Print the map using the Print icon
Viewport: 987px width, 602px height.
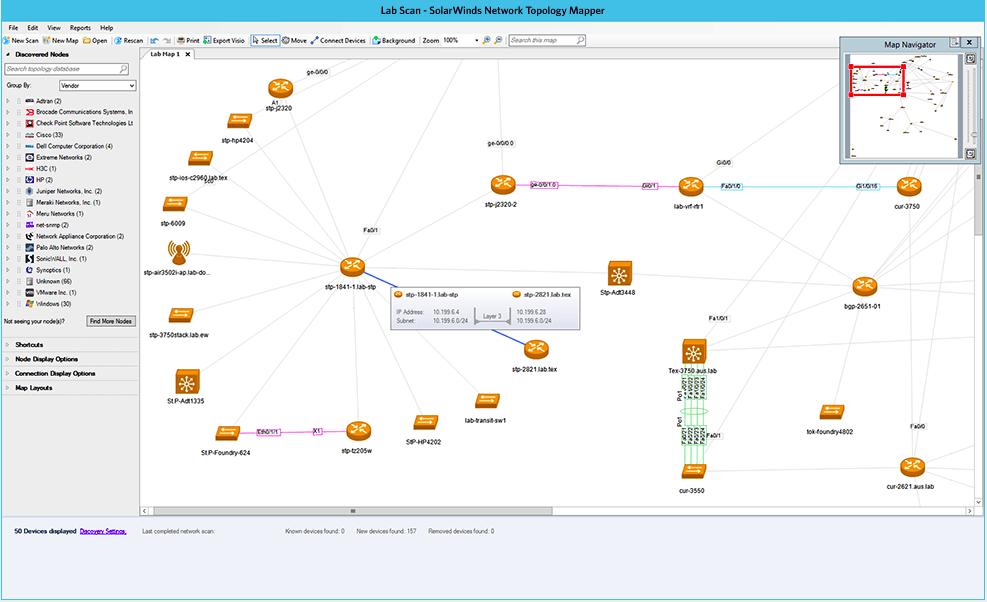click(188, 40)
